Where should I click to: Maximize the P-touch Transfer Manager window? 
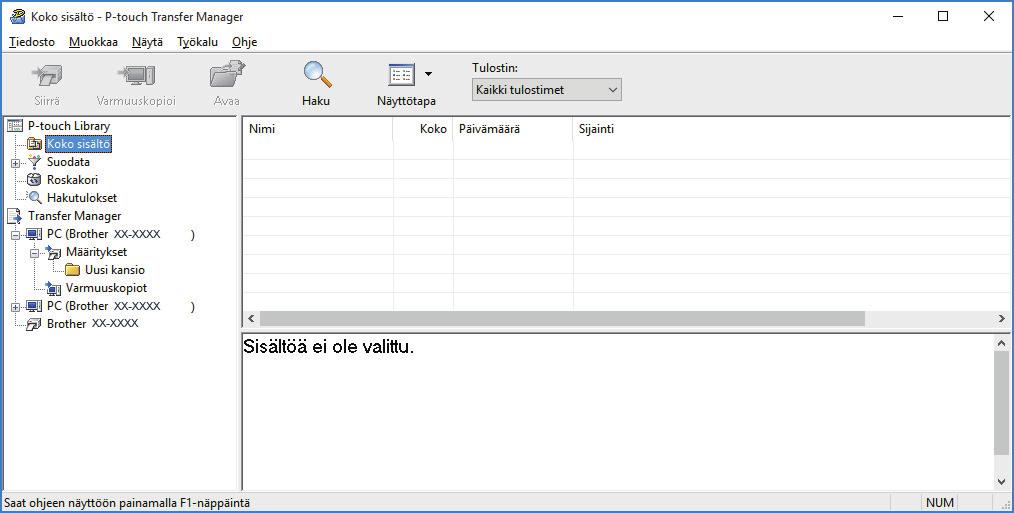pyautogui.click(x=943, y=17)
